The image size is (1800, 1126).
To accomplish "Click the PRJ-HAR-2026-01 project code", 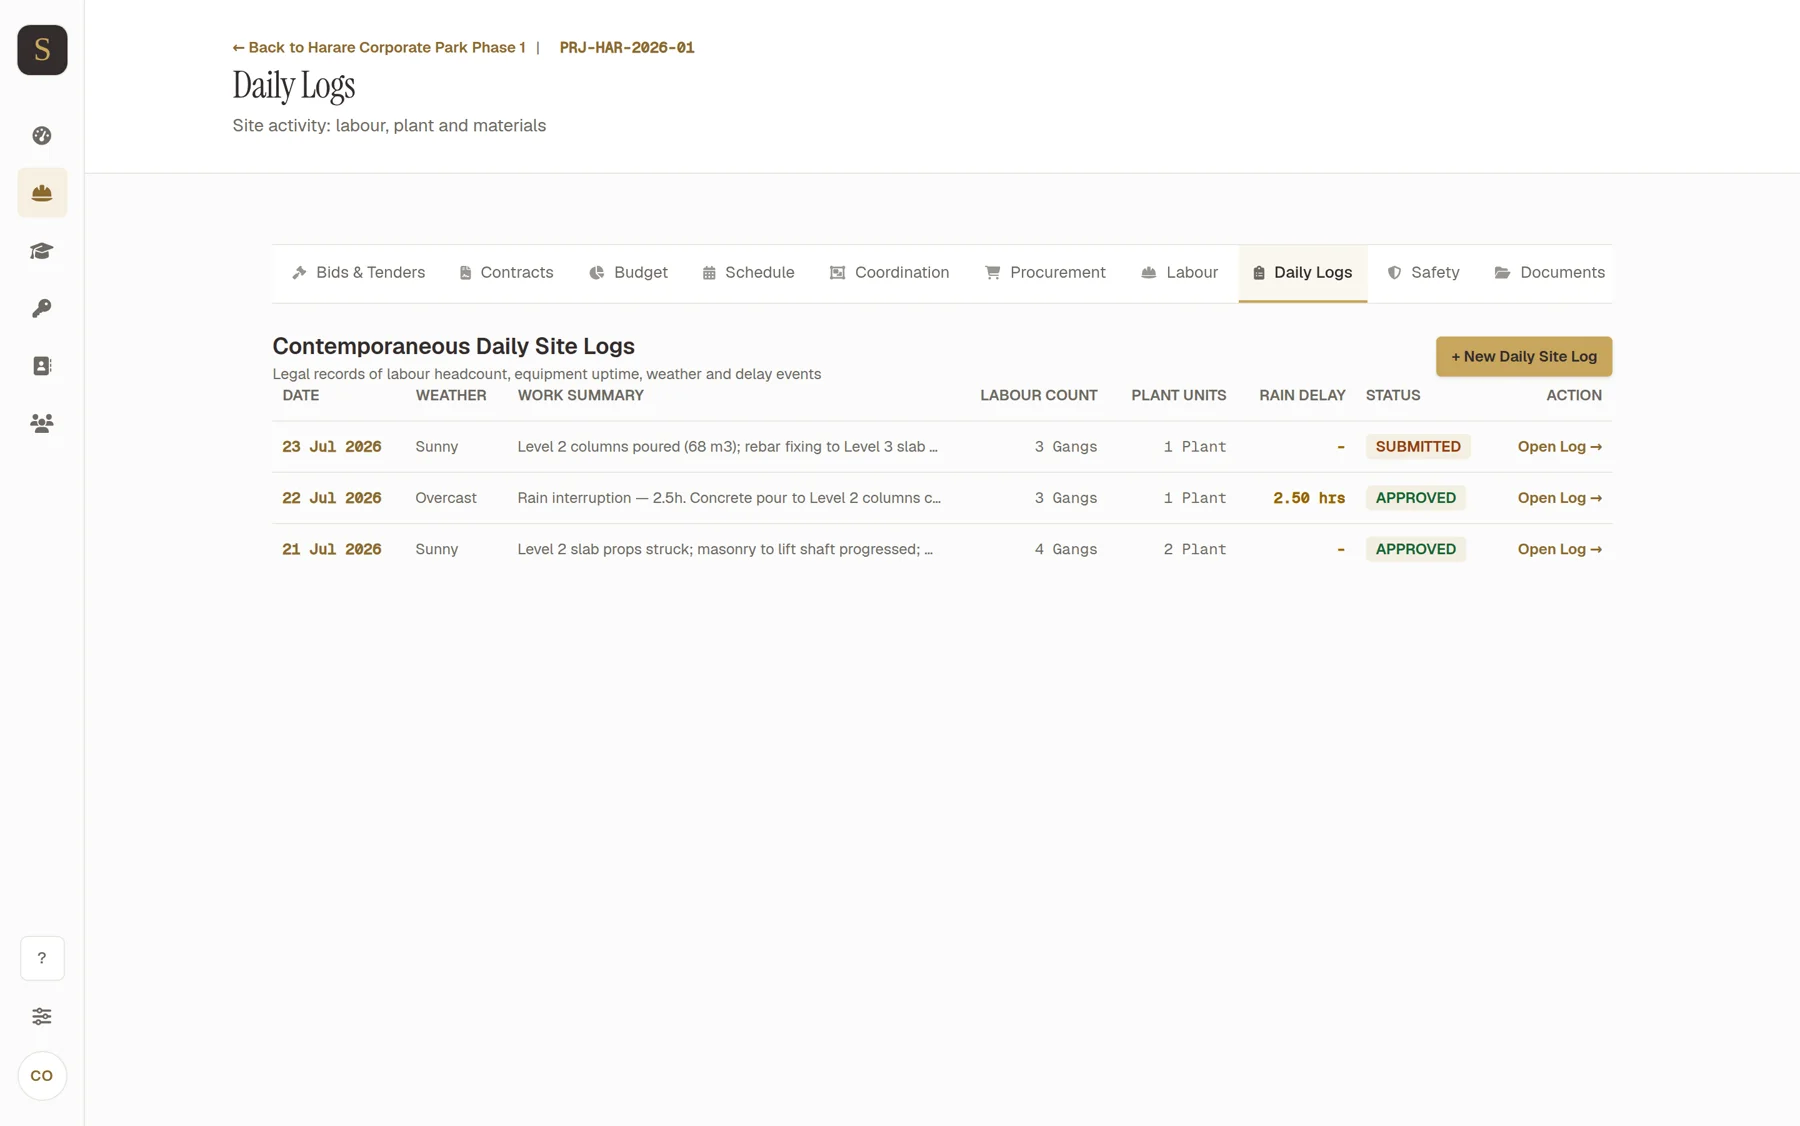I will pyautogui.click(x=627, y=48).
